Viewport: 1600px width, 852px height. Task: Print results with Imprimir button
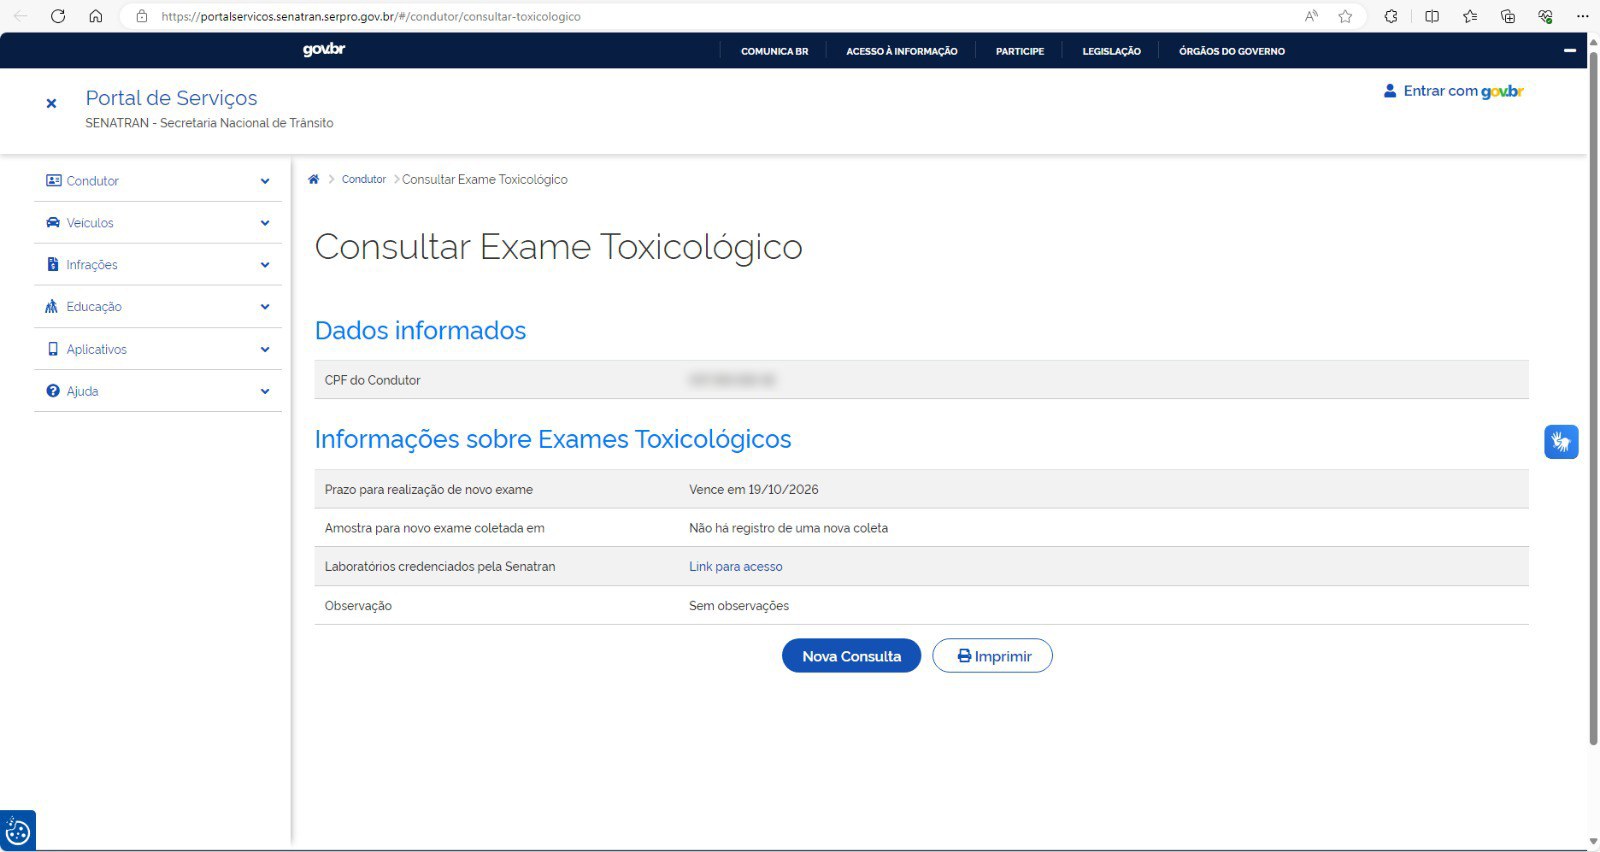992,656
